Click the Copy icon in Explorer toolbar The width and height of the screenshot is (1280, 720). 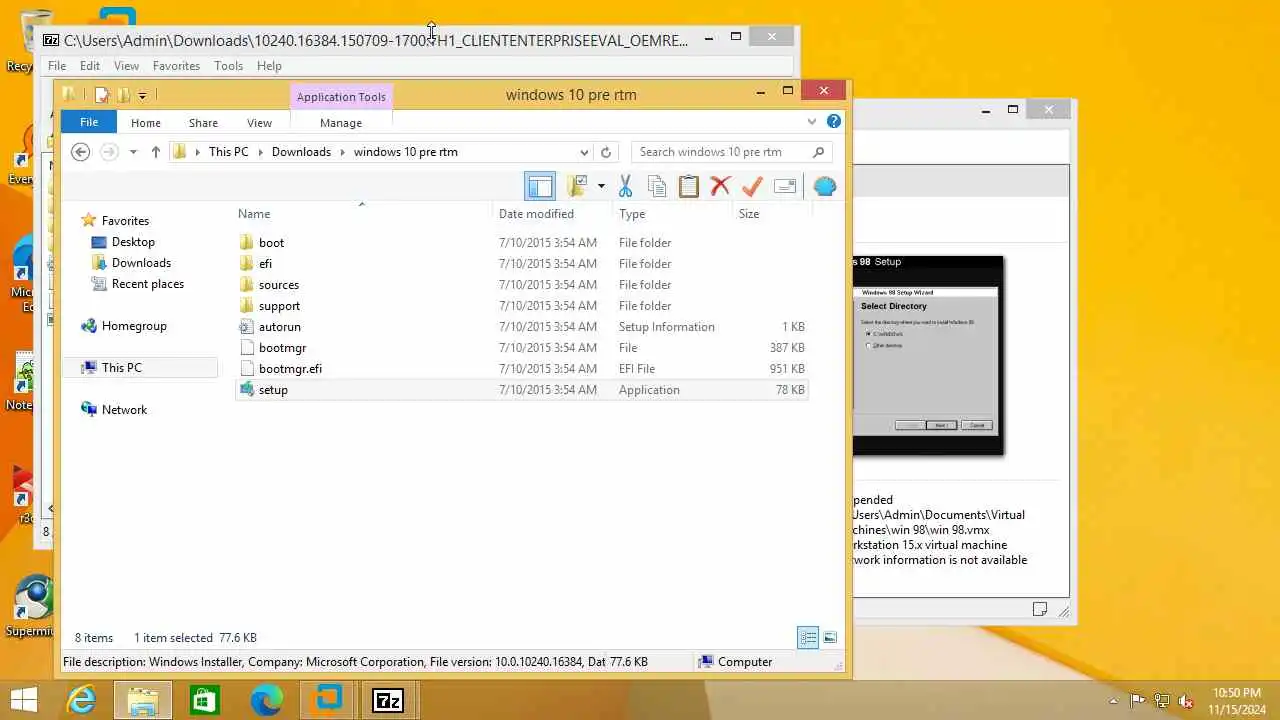[657, 186]
